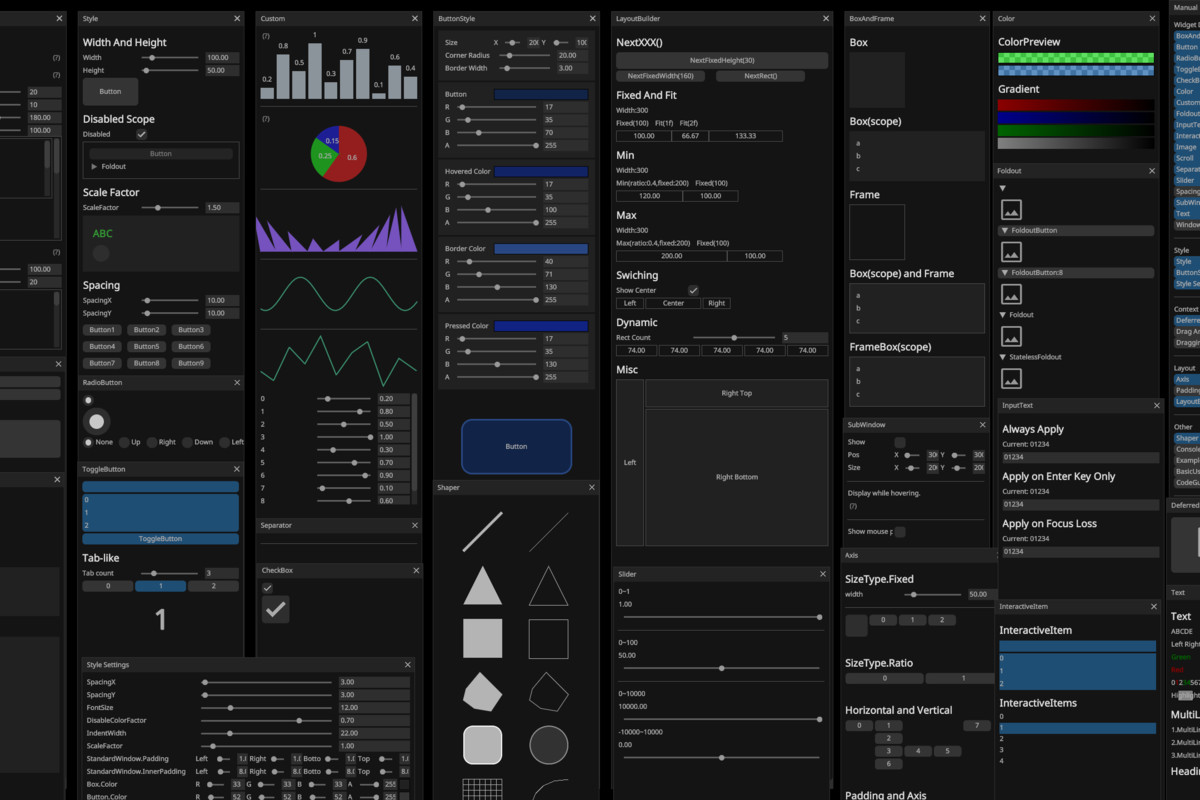Select the outlined triangle shape in Shaper
This screenshot has width=1200, height=800.
tap(548, 586)
